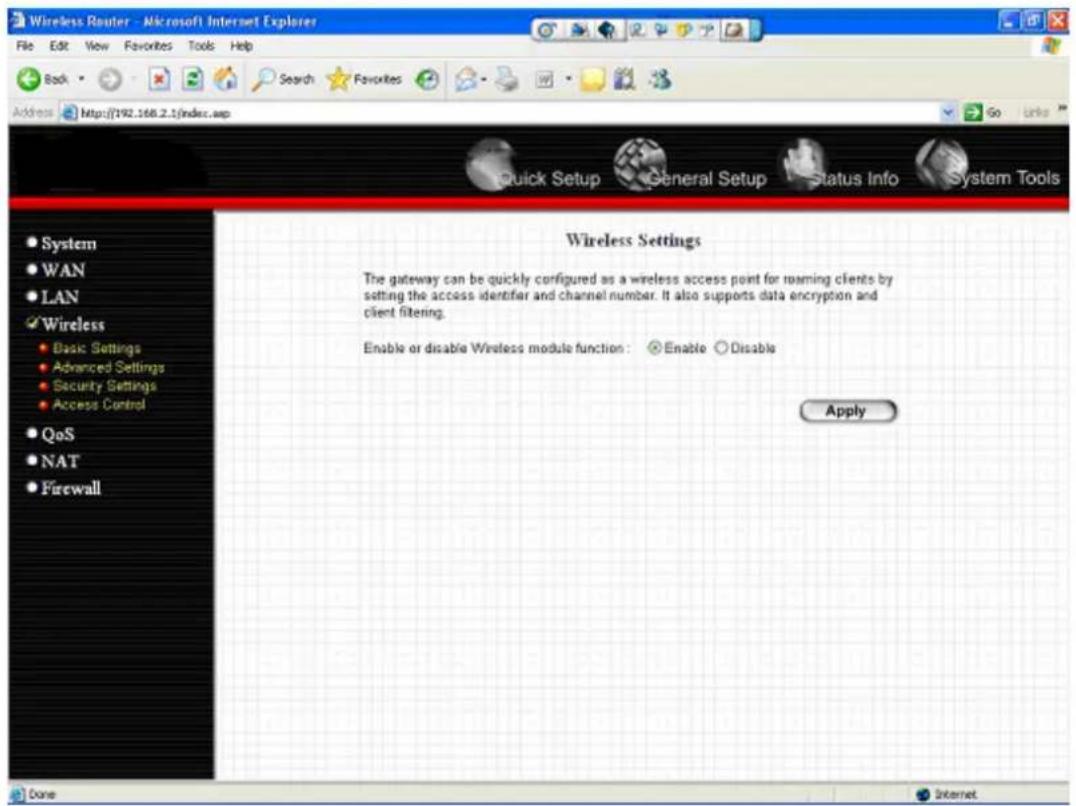The width and height of the screenshot is (1076, 806).
Task: Open Security Settings under Wireless
Action: (104, 386)
